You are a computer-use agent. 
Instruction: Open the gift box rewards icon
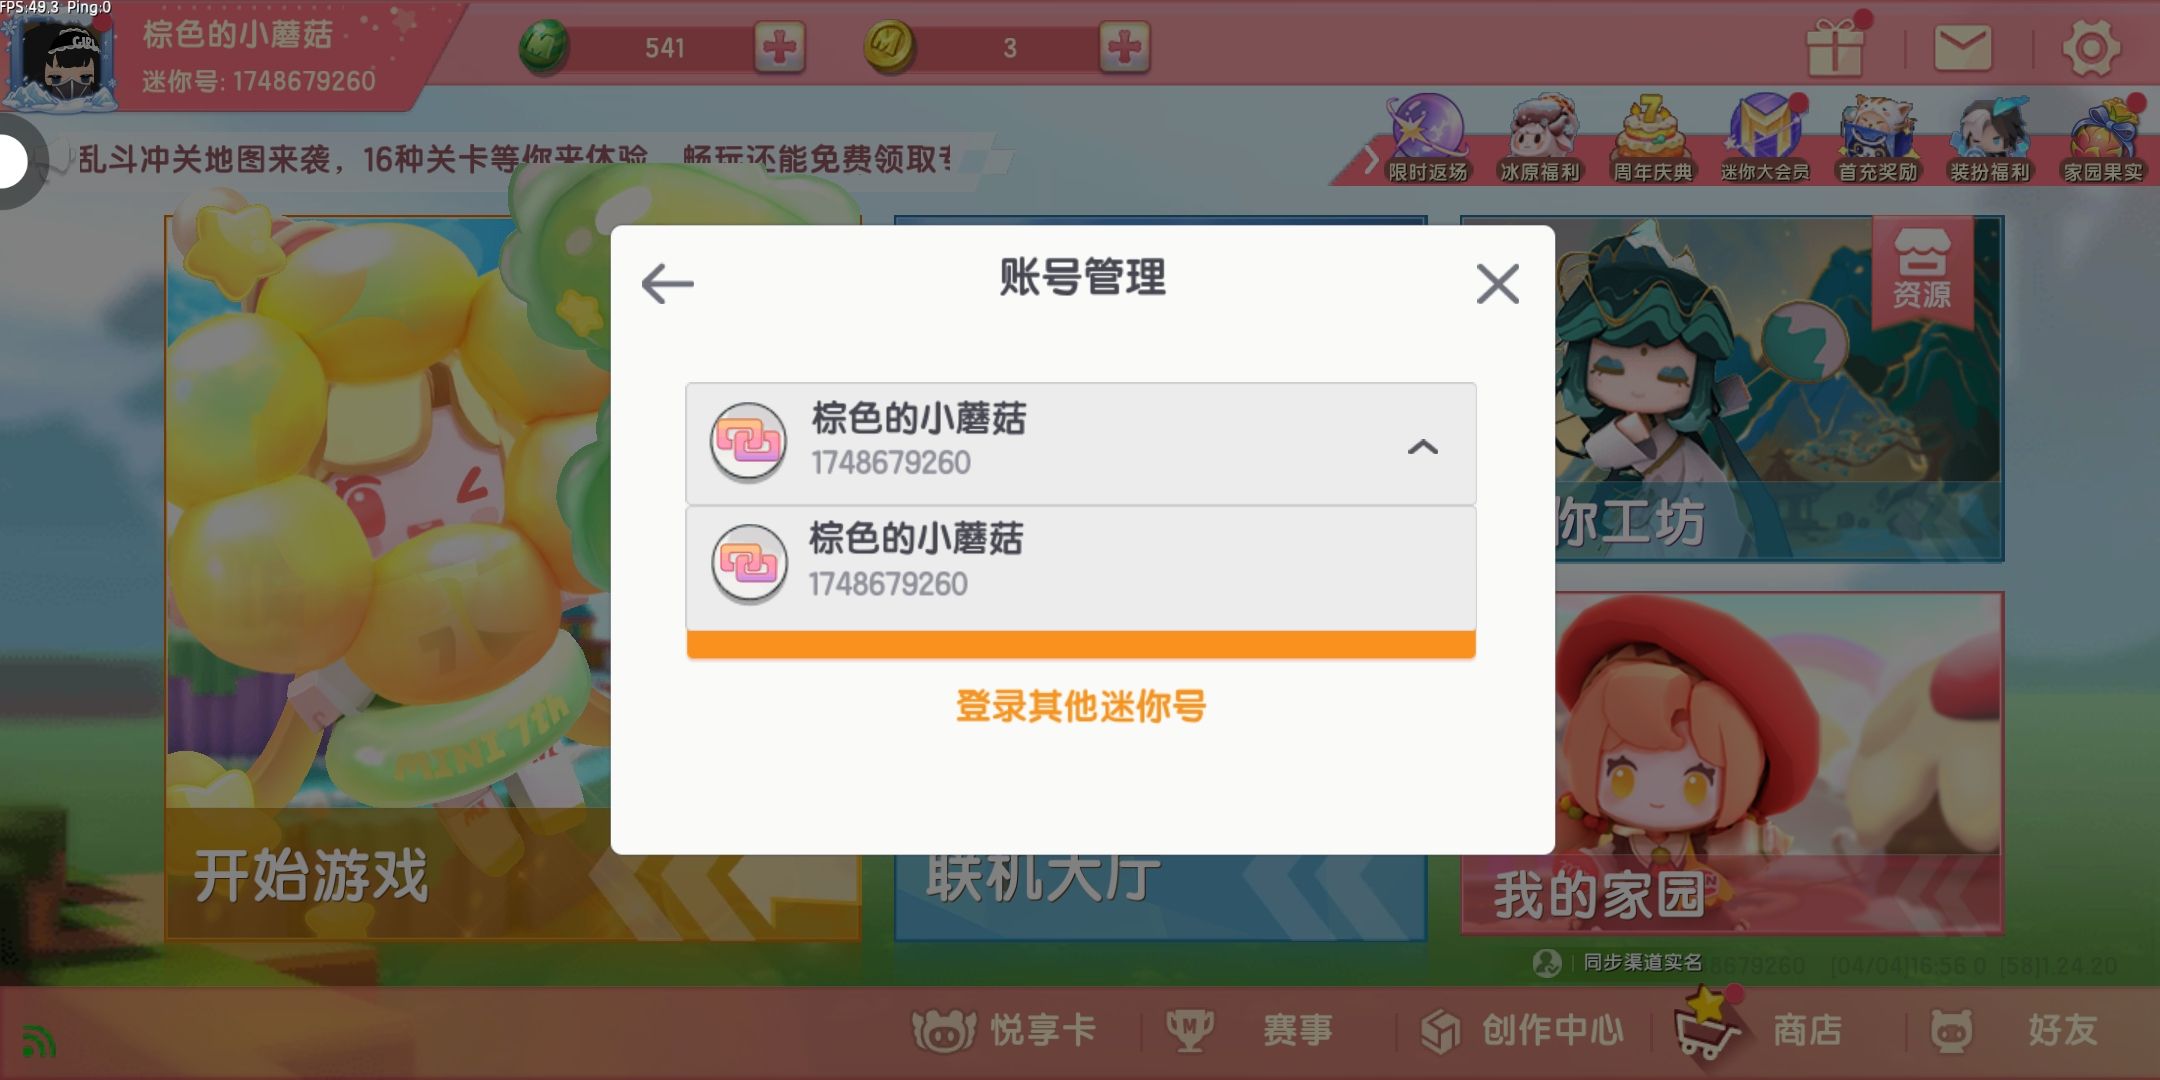pos(1835,47)
